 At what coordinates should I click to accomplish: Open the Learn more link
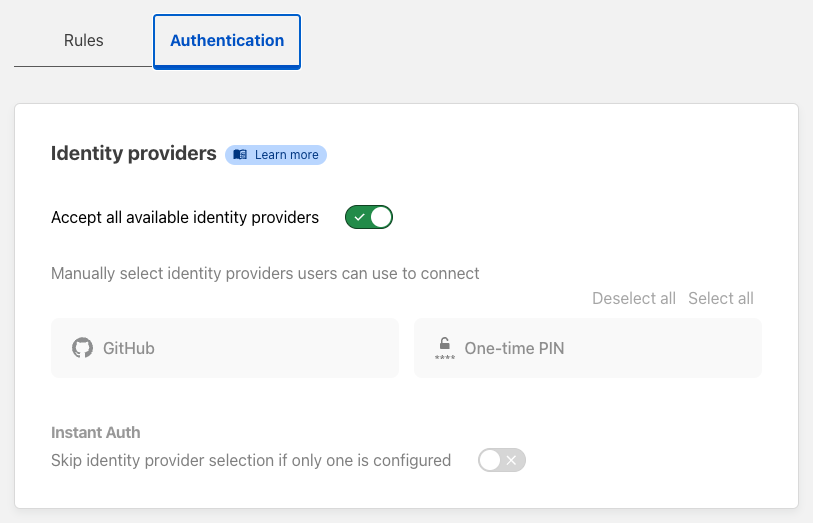276,155
